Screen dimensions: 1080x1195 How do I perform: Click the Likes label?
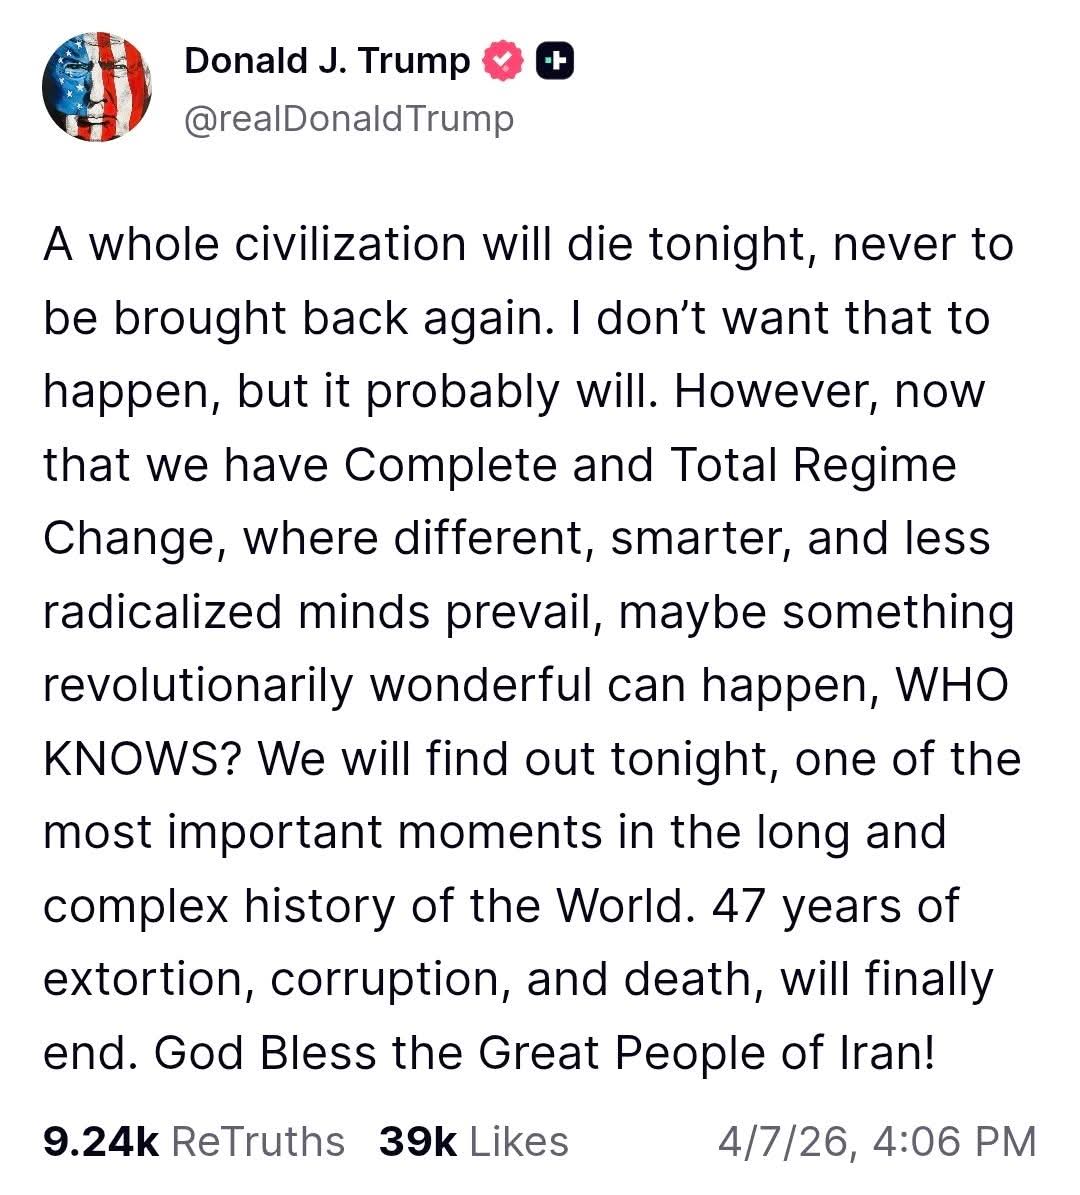pyautogui.click(x=518, y=1141)
